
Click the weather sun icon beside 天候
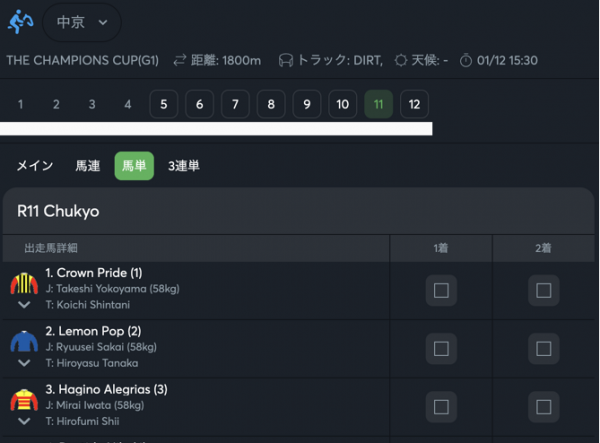coord(401,60)
